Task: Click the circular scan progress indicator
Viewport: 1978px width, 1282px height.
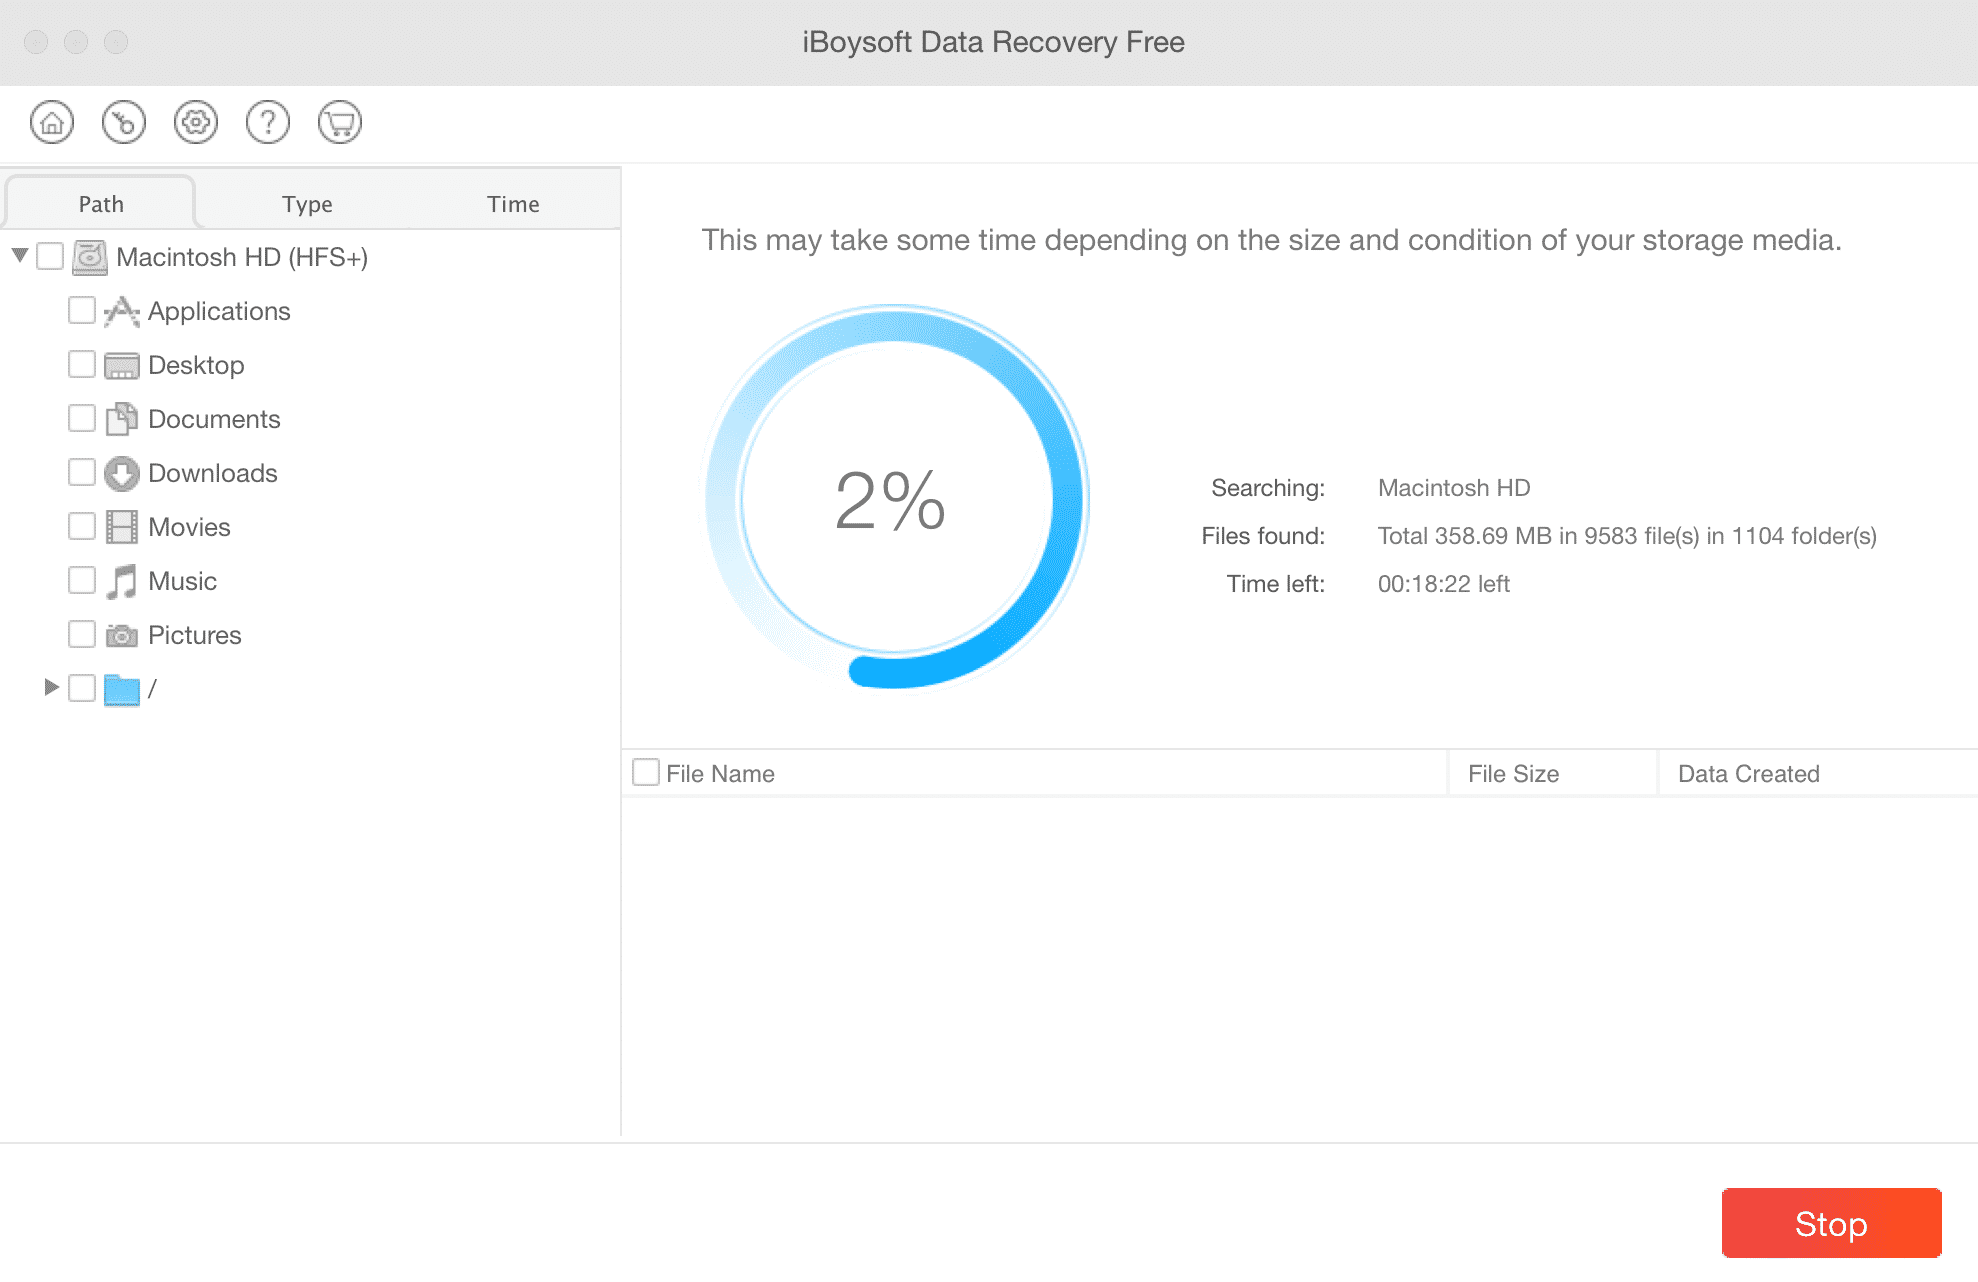Action: (x=895, y=497)
